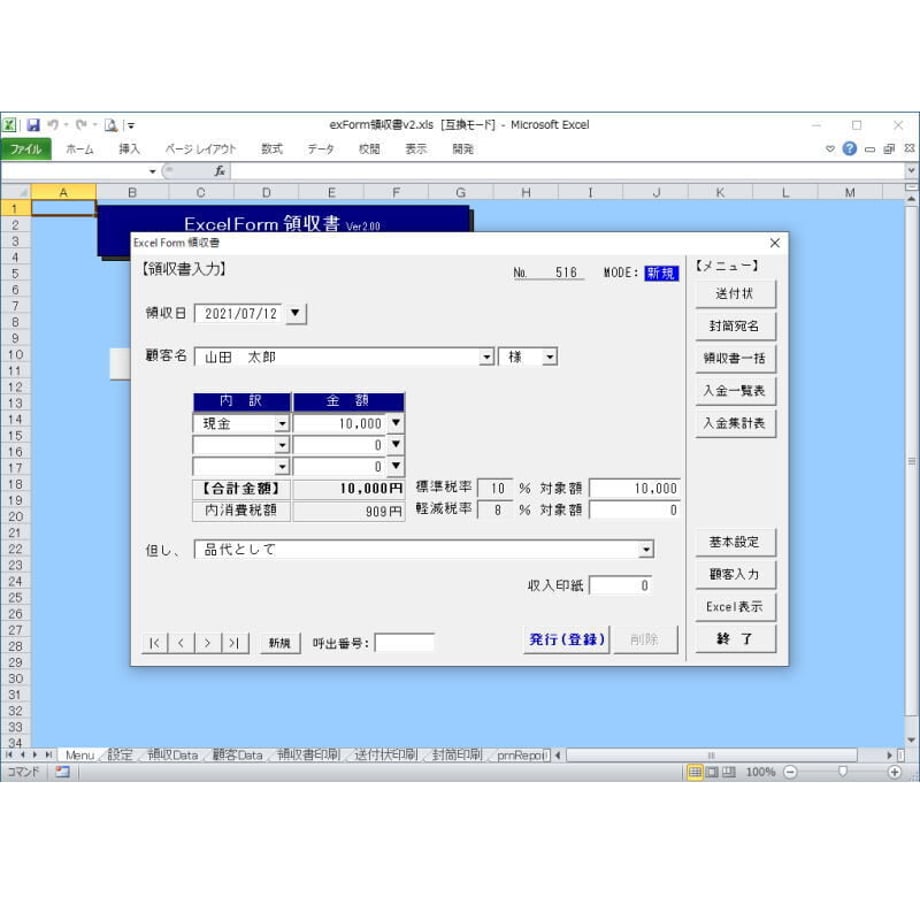The width and height of the screenshot is (920, 920).
Task: Select column header B in the worksheet
Action: (x=133, y=192)
